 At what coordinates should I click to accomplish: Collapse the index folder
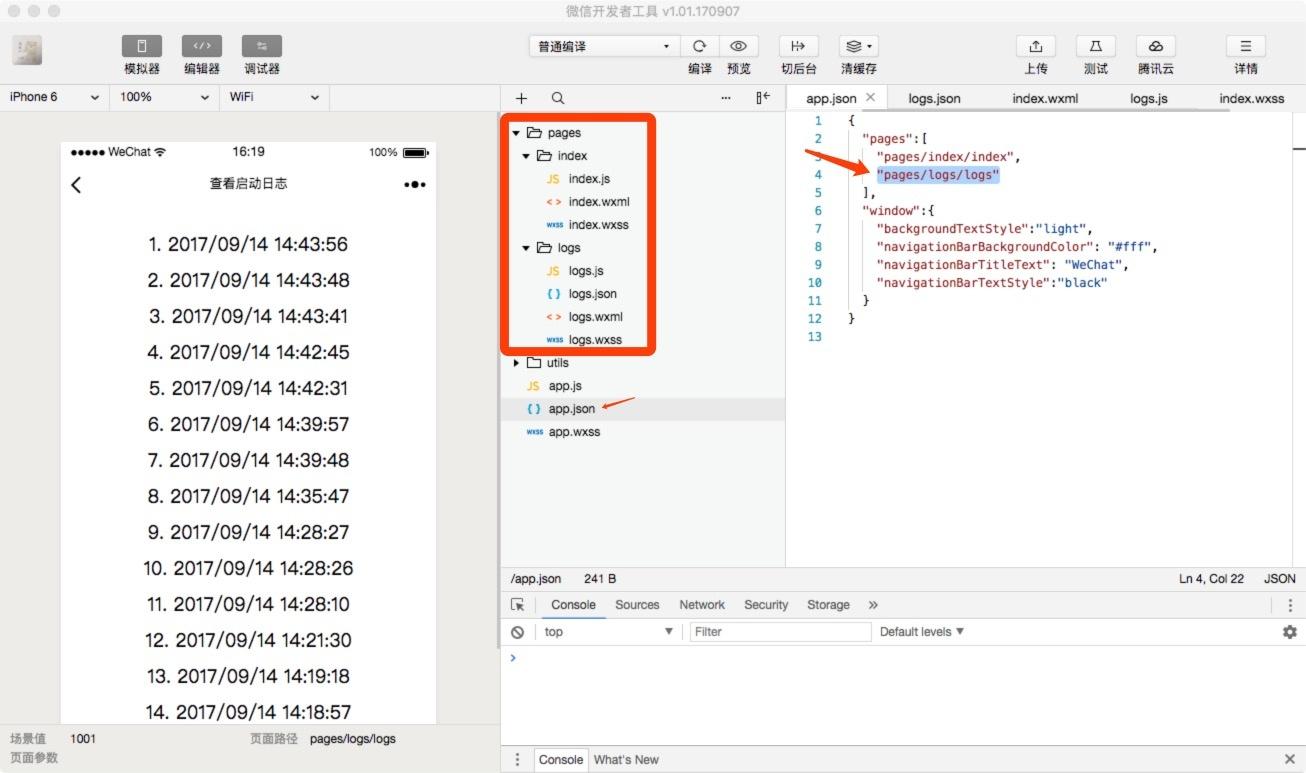pos(526,156)
